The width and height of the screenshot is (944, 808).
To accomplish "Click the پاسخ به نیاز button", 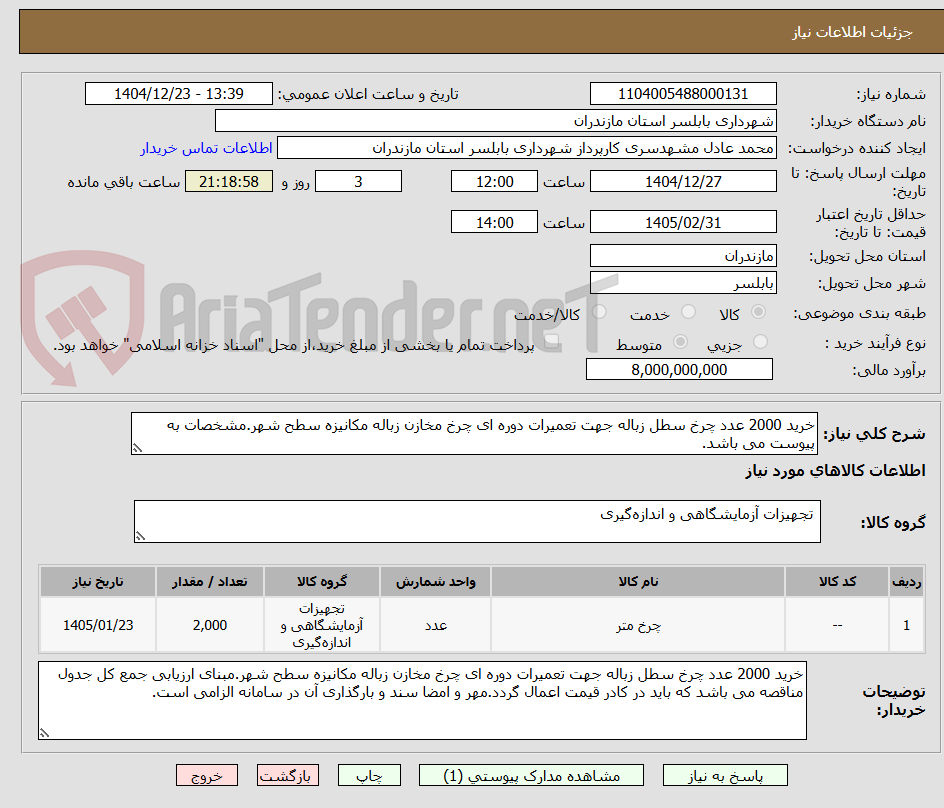I will coord(725,775).
